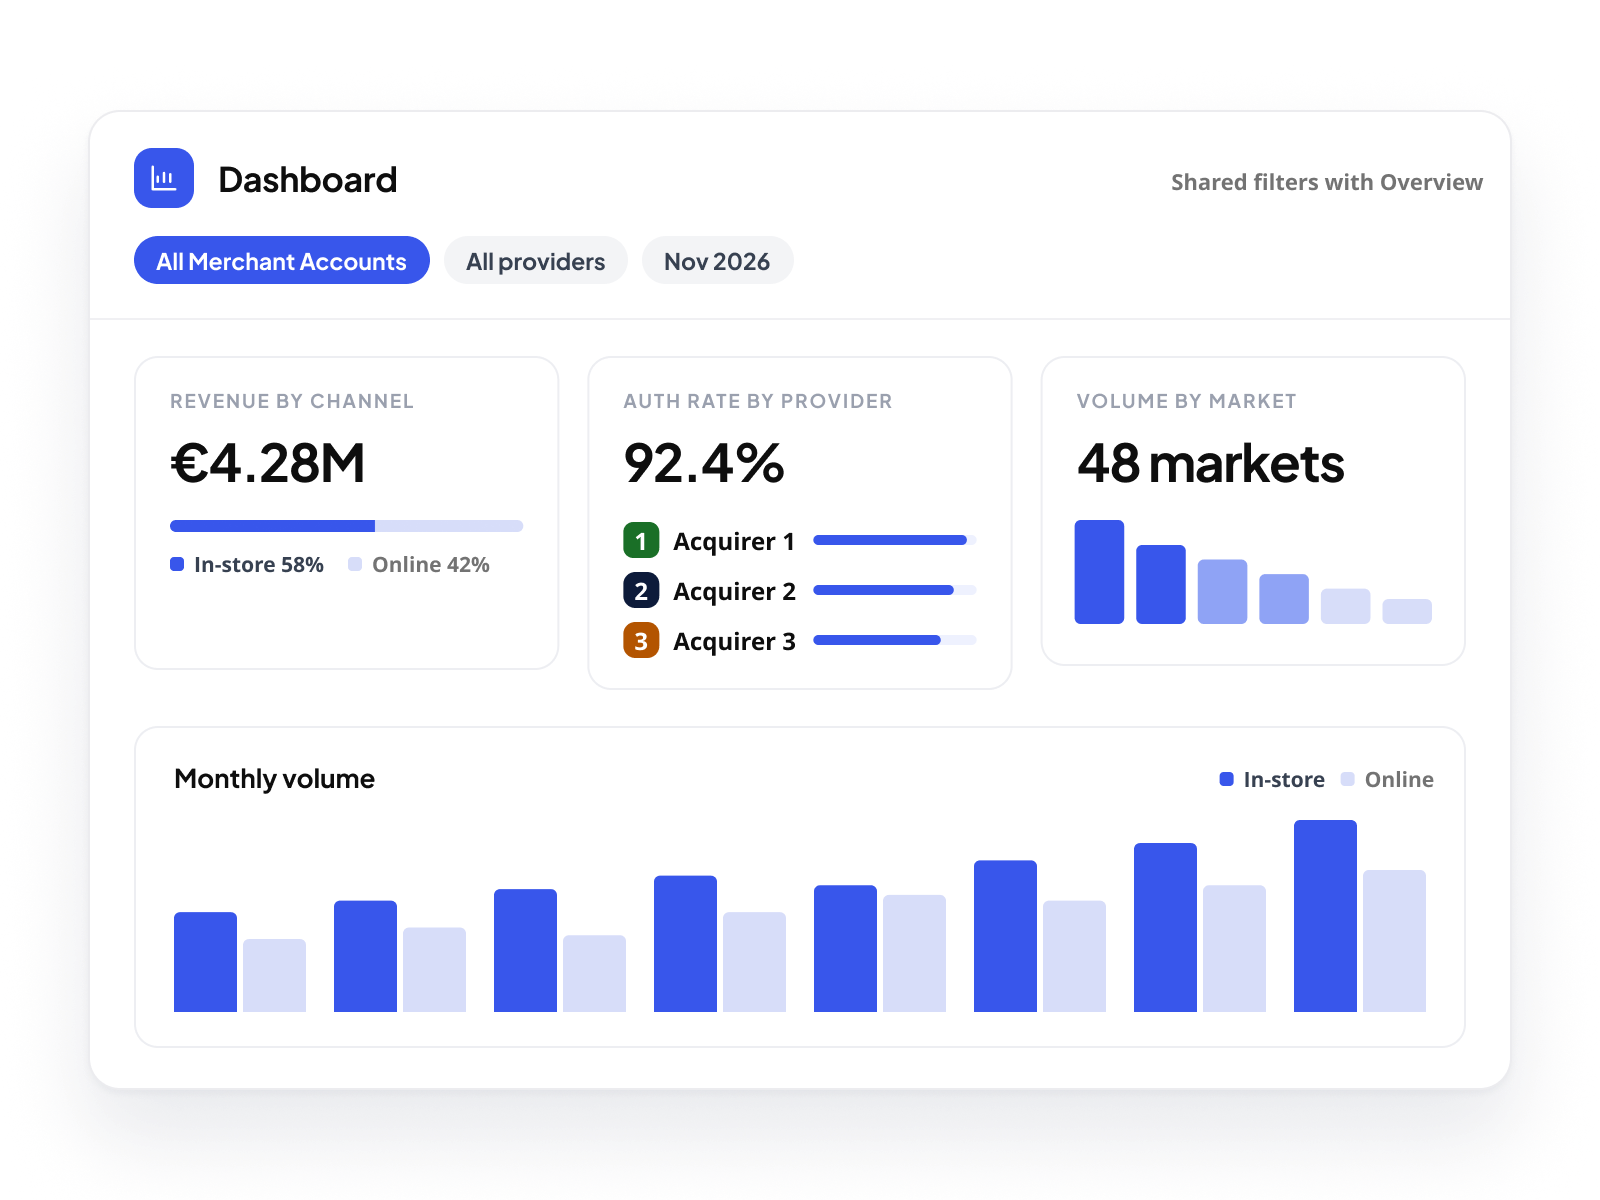Viewport: 1600px width, 1200px height.
Task: Open the Nov 2026 date filter
Action: pyautogui.click(x=718, y=260)
